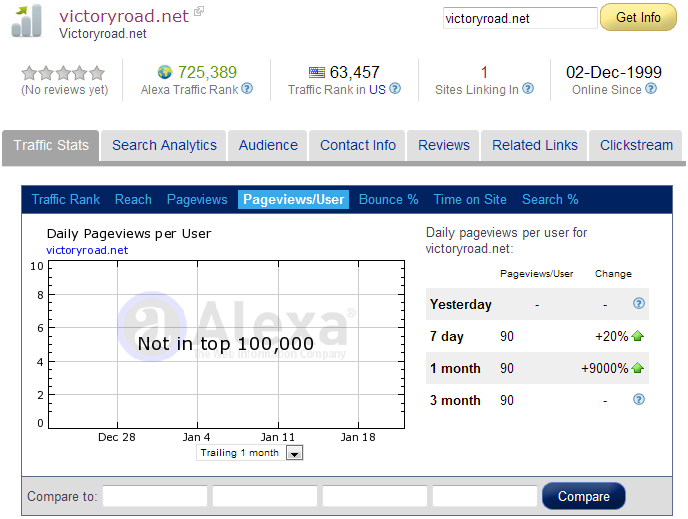Click the bar chart logo icon

click(27, 20)
